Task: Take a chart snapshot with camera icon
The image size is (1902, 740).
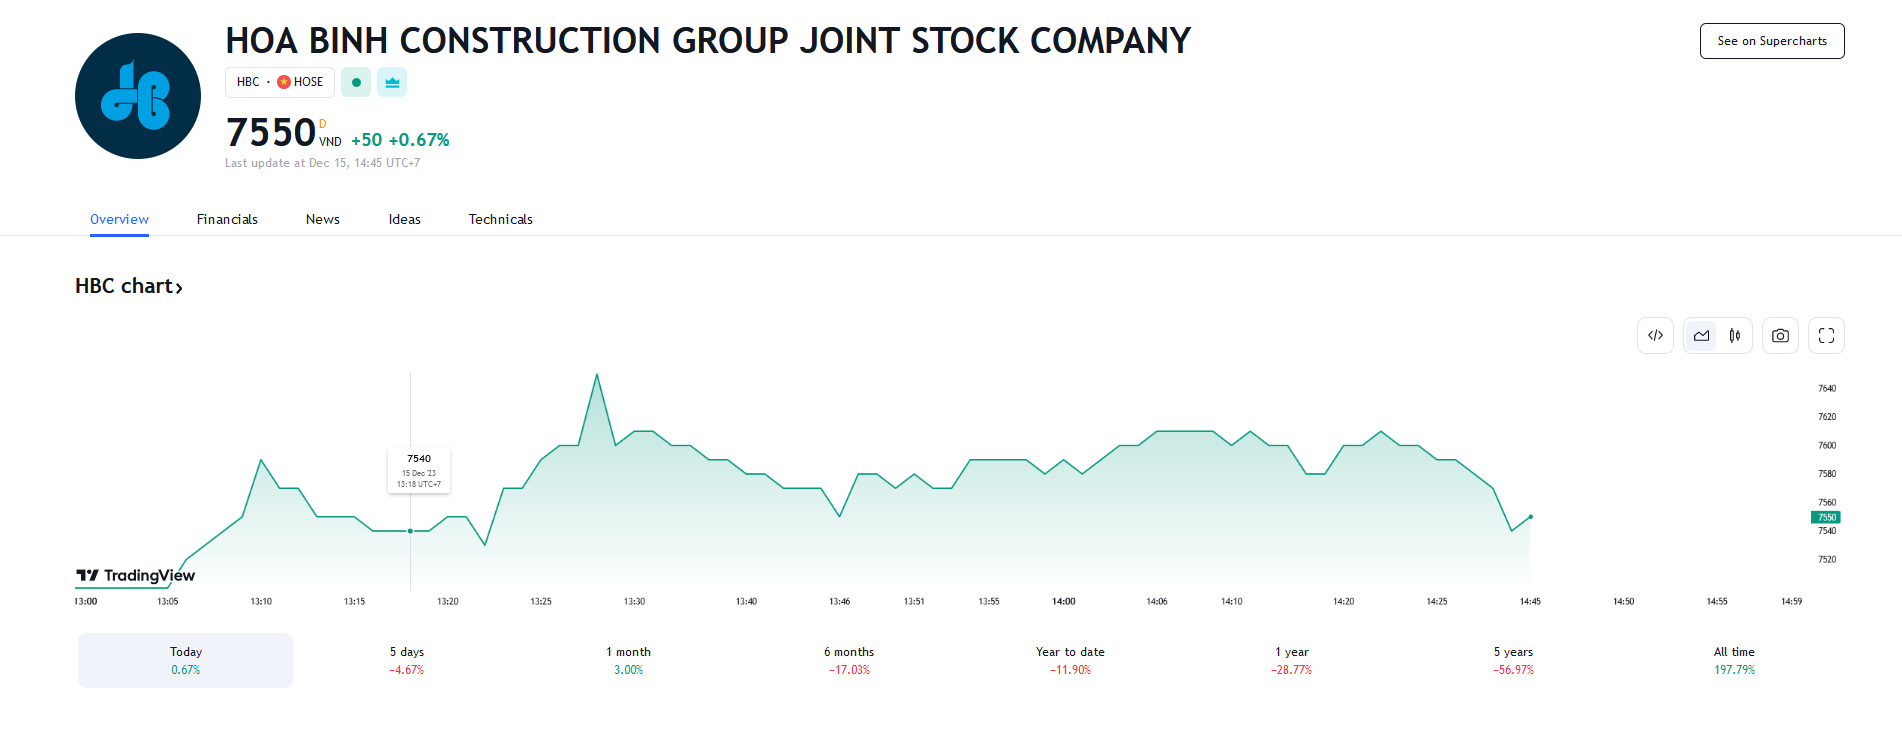Action: 1780,336
